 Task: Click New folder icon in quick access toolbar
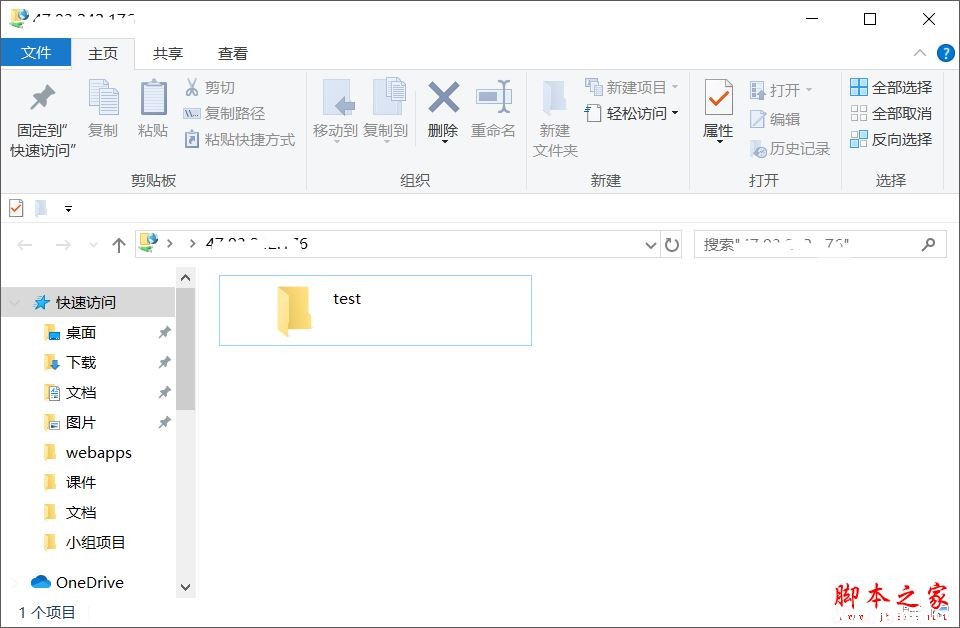click(41, 209)
